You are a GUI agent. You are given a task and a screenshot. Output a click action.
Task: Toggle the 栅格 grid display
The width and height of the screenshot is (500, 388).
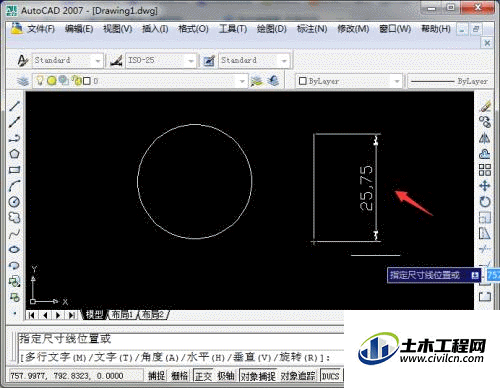pyautogui.click(x=180, y=376)
